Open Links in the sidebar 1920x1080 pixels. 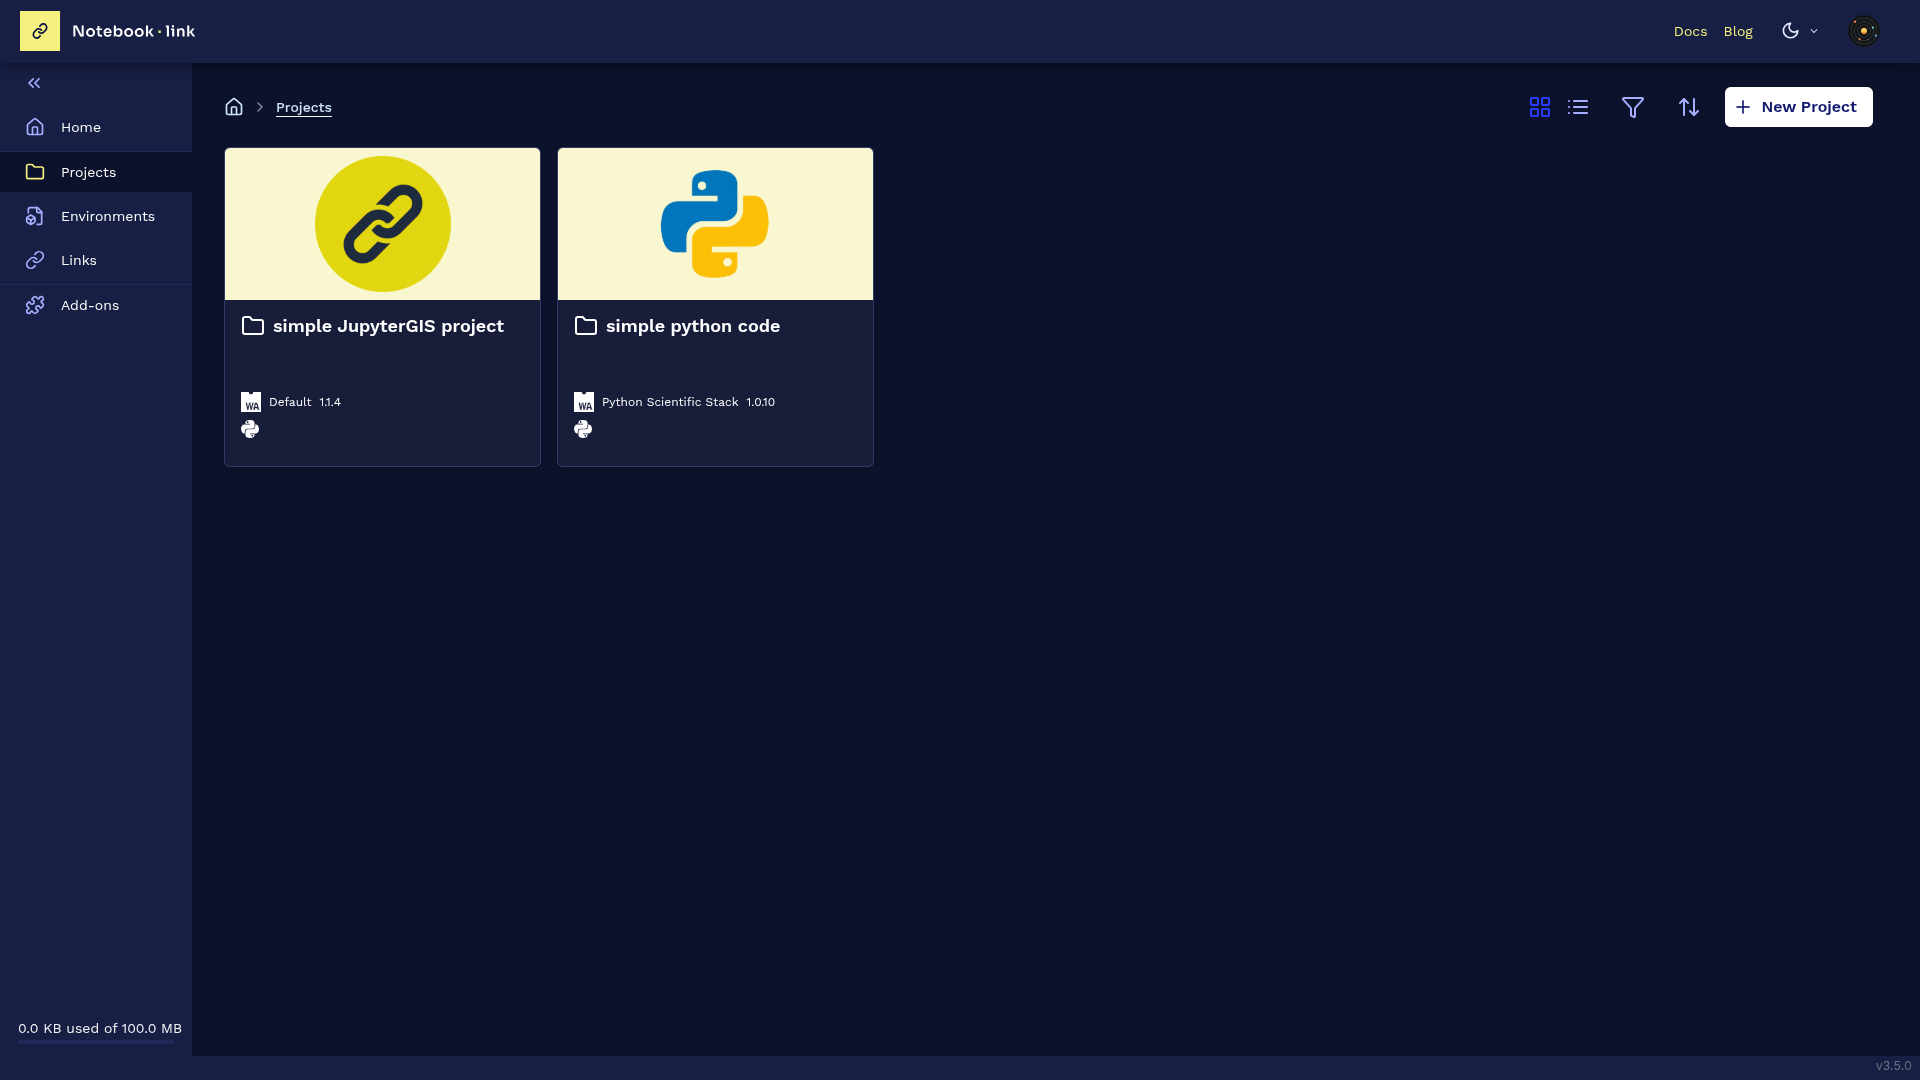[96, 260]
